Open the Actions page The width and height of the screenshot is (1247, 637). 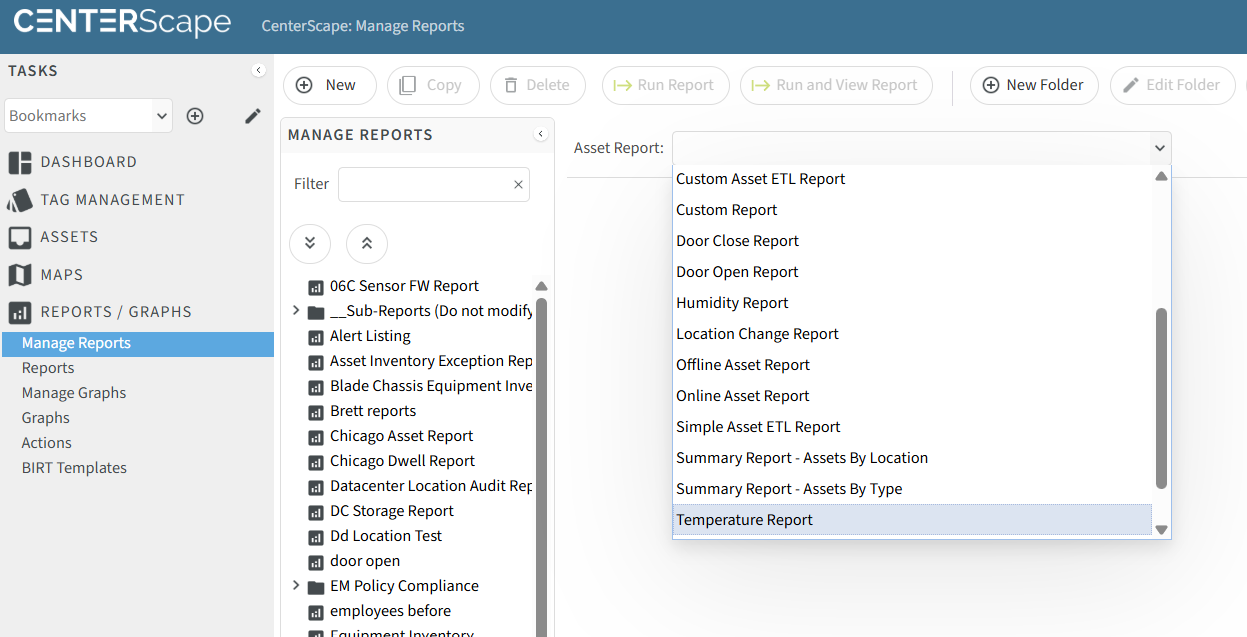[x=47, y=443]
